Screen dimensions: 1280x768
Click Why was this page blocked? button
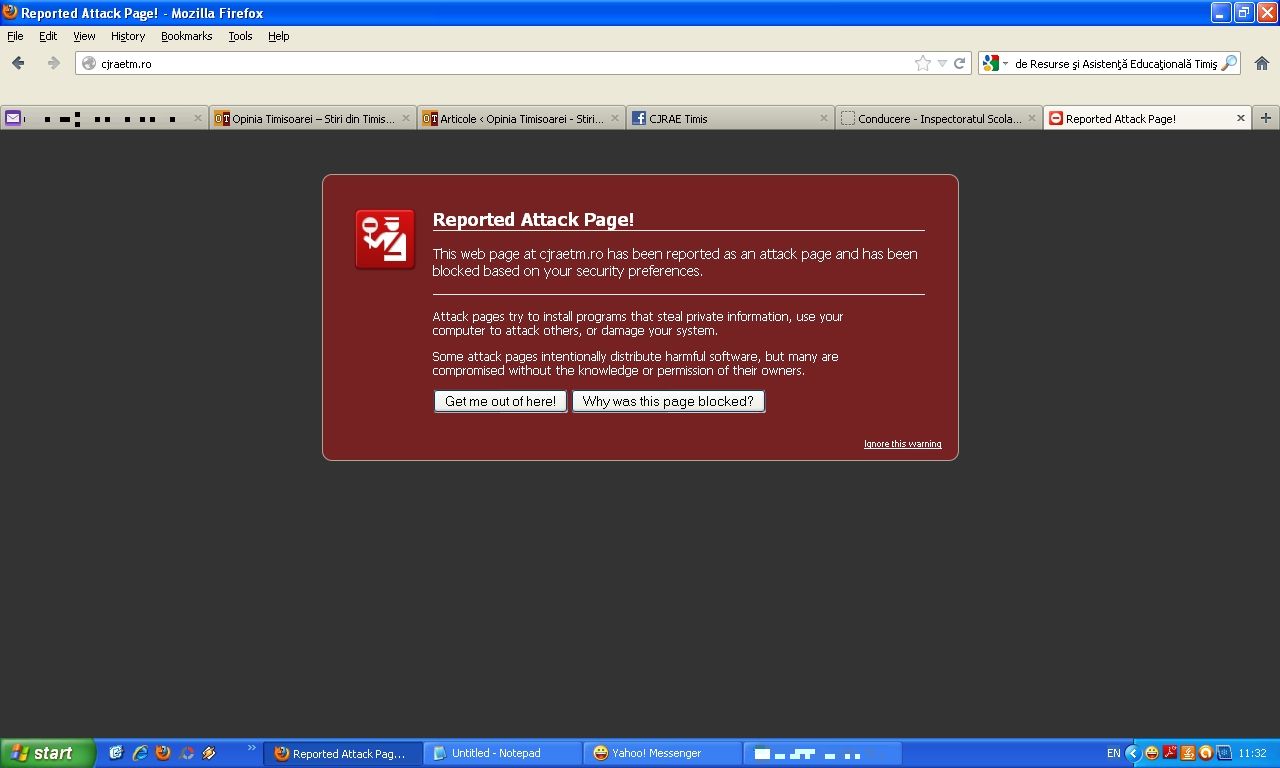[x=668, y=401]
